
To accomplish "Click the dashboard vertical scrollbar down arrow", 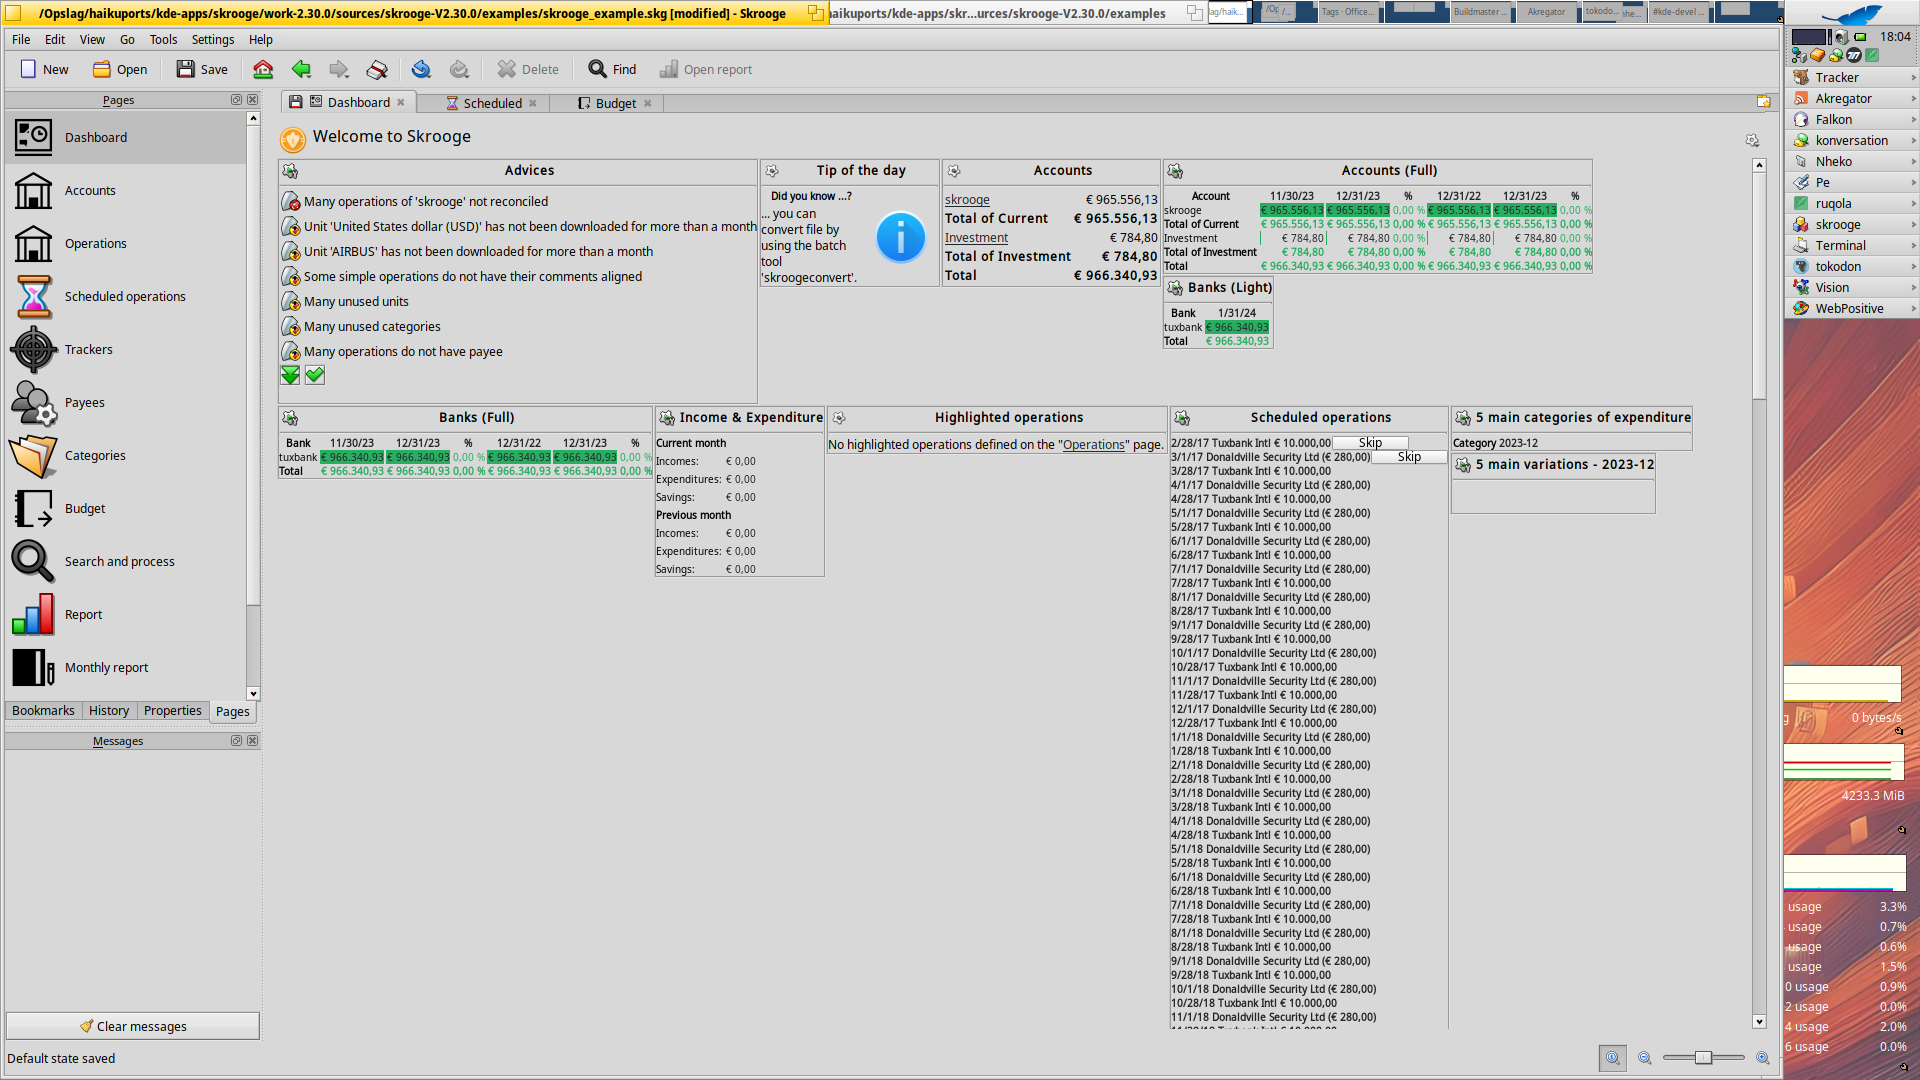I will point(1759,1022).
